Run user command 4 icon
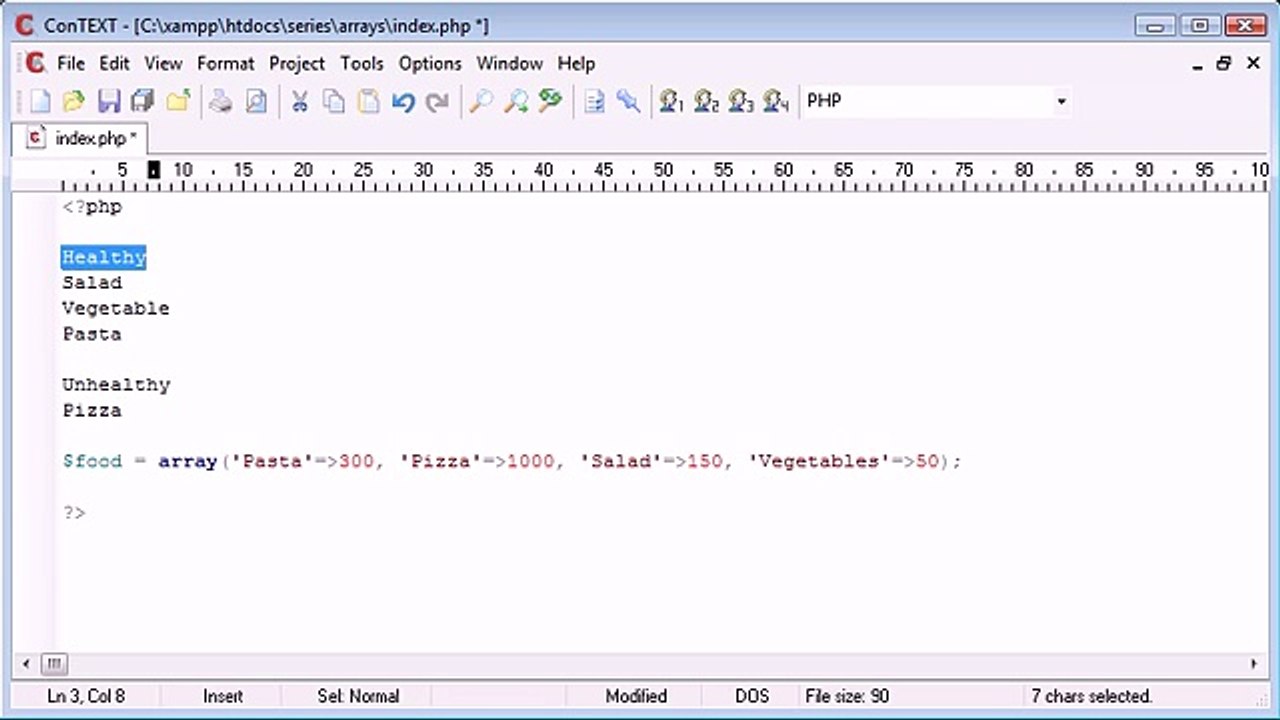Screen dimensions: 1280x720 [776, 101]
